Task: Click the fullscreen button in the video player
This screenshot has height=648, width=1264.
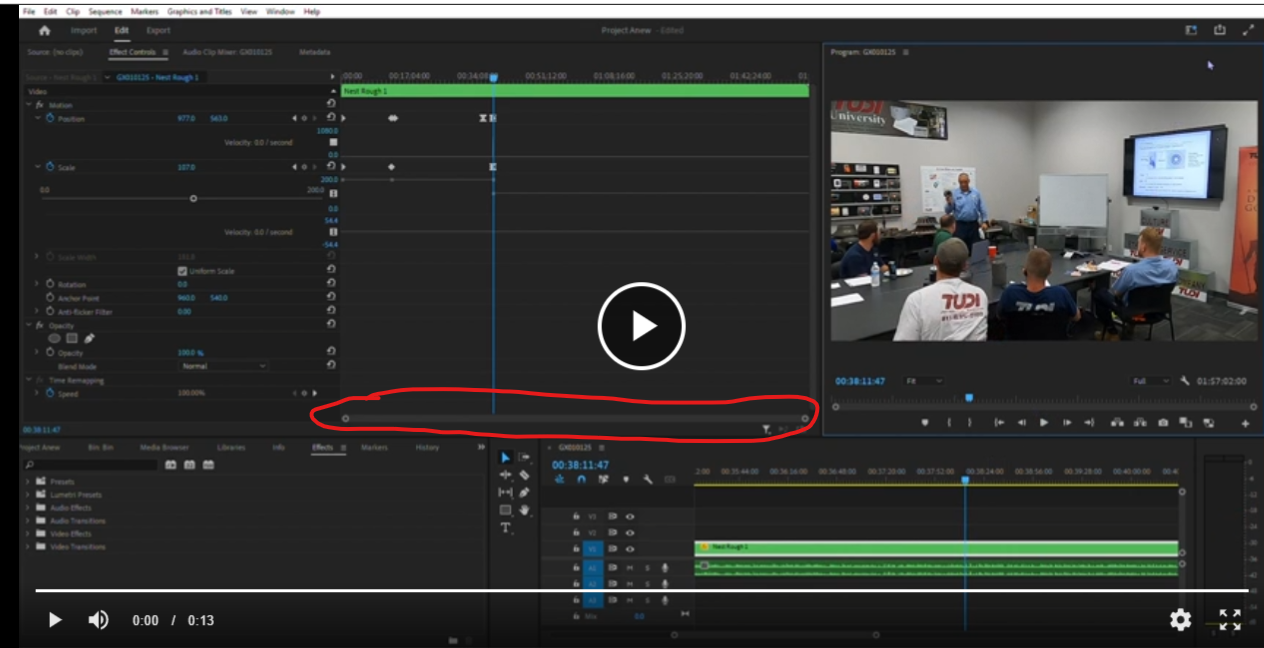Action: point(1232,620)
